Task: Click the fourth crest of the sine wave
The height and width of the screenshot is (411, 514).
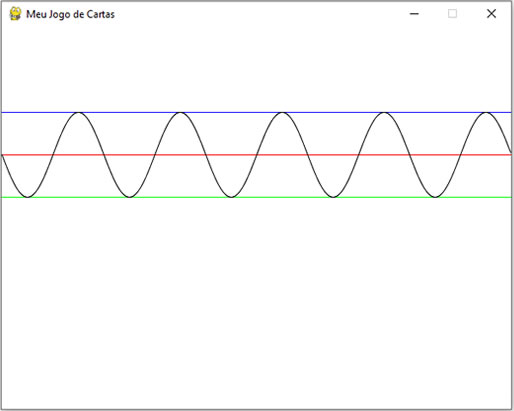Action: (384, 113)
